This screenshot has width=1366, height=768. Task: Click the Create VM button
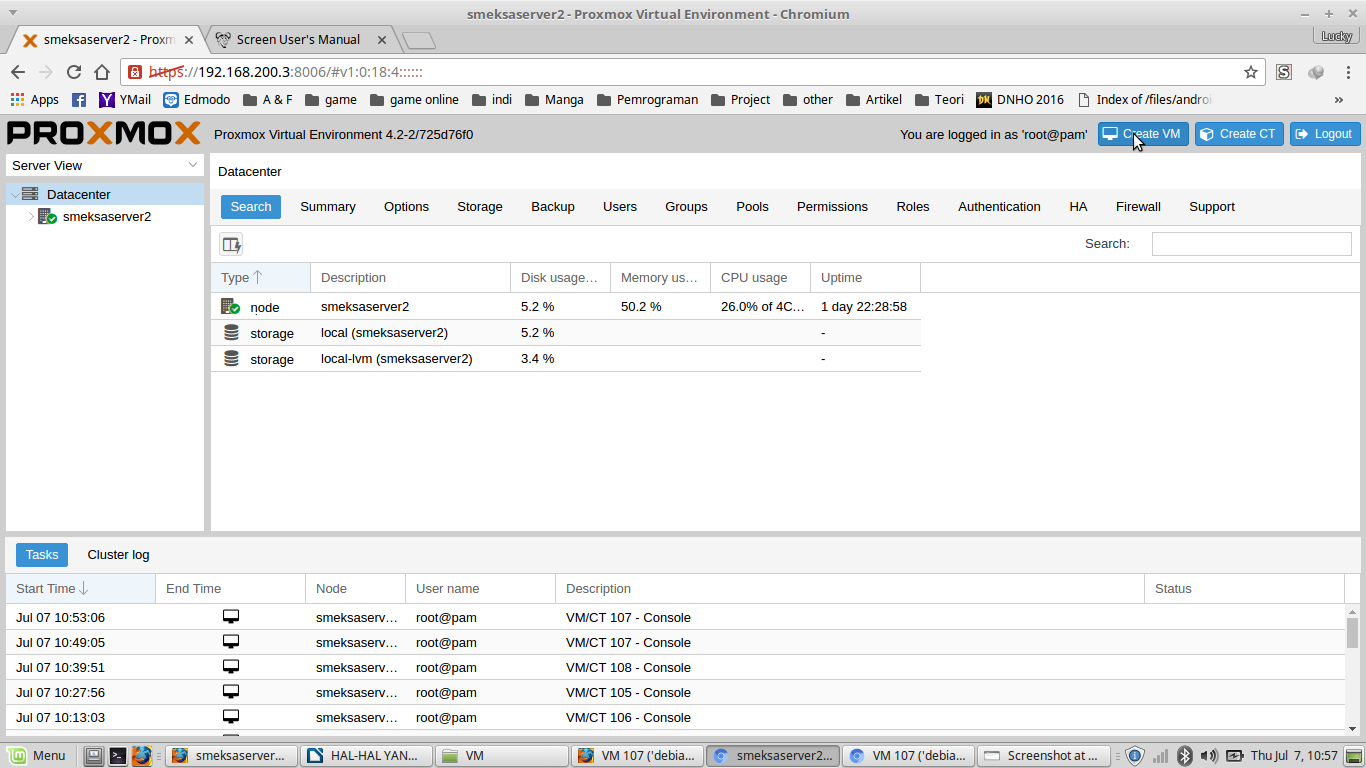(x=1143, y=134)
